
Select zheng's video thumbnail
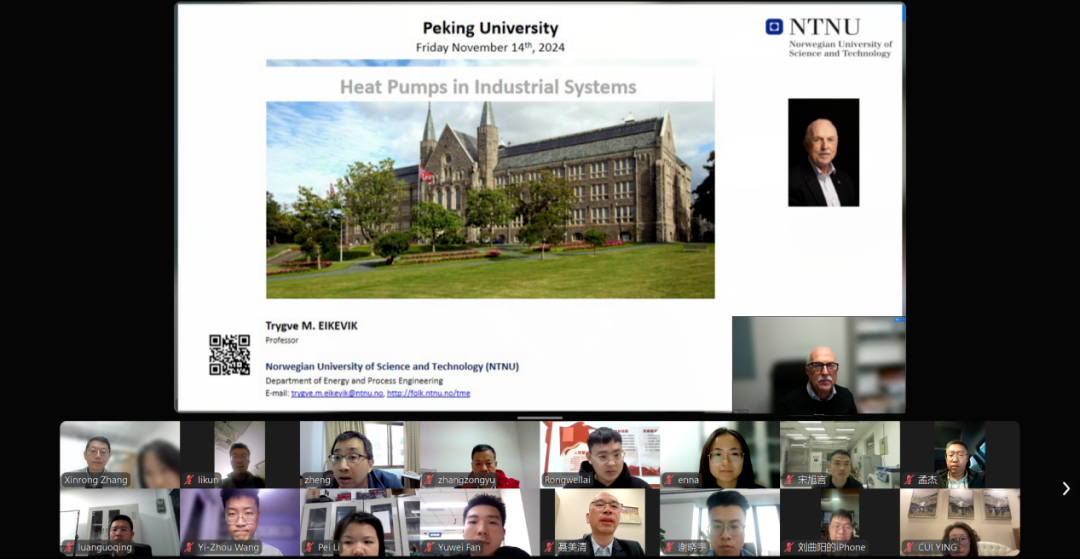(360, 455)
